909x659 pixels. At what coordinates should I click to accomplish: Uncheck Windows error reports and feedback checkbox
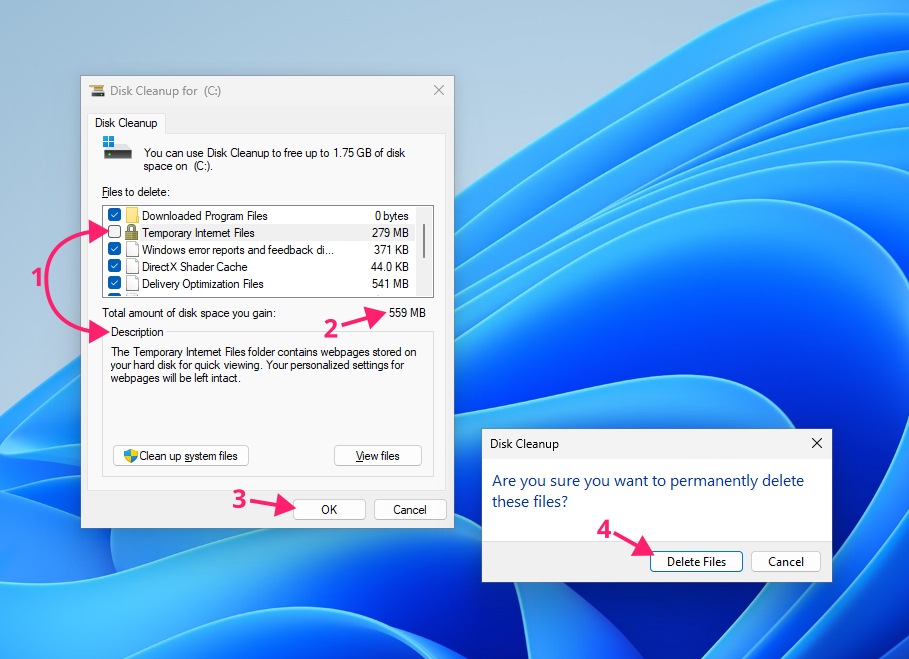(x=115, y=249)
